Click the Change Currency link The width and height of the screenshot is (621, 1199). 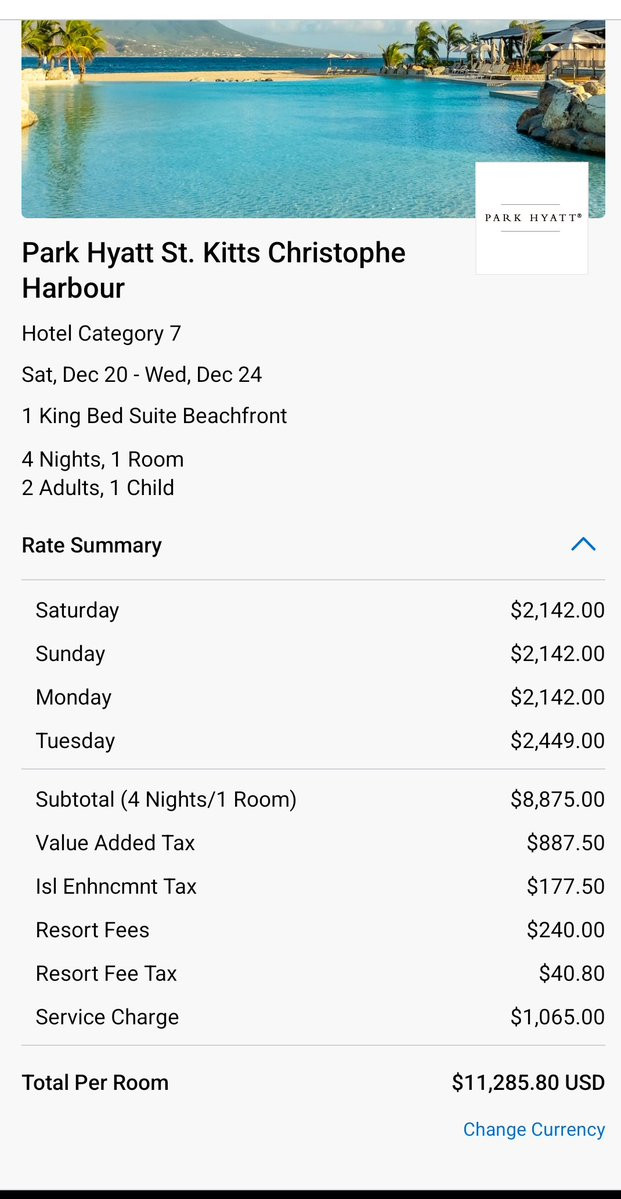pyautogui.click(x=534, y=1129)
